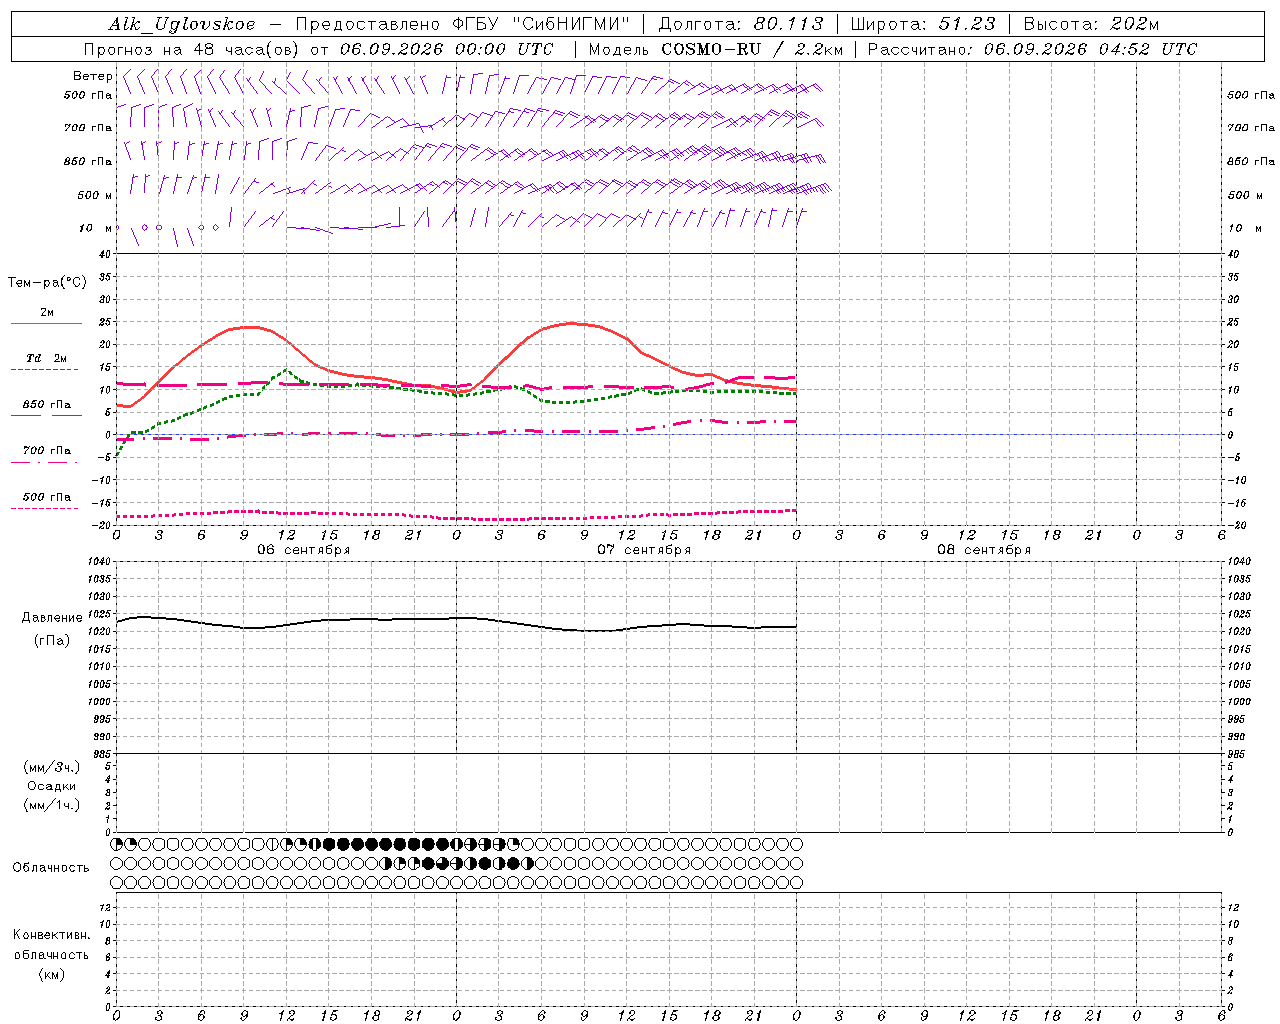Click the first cloud circle in top cloudiness row
The width and height of the screenshot is (1280, 1024).
point(117,844)
